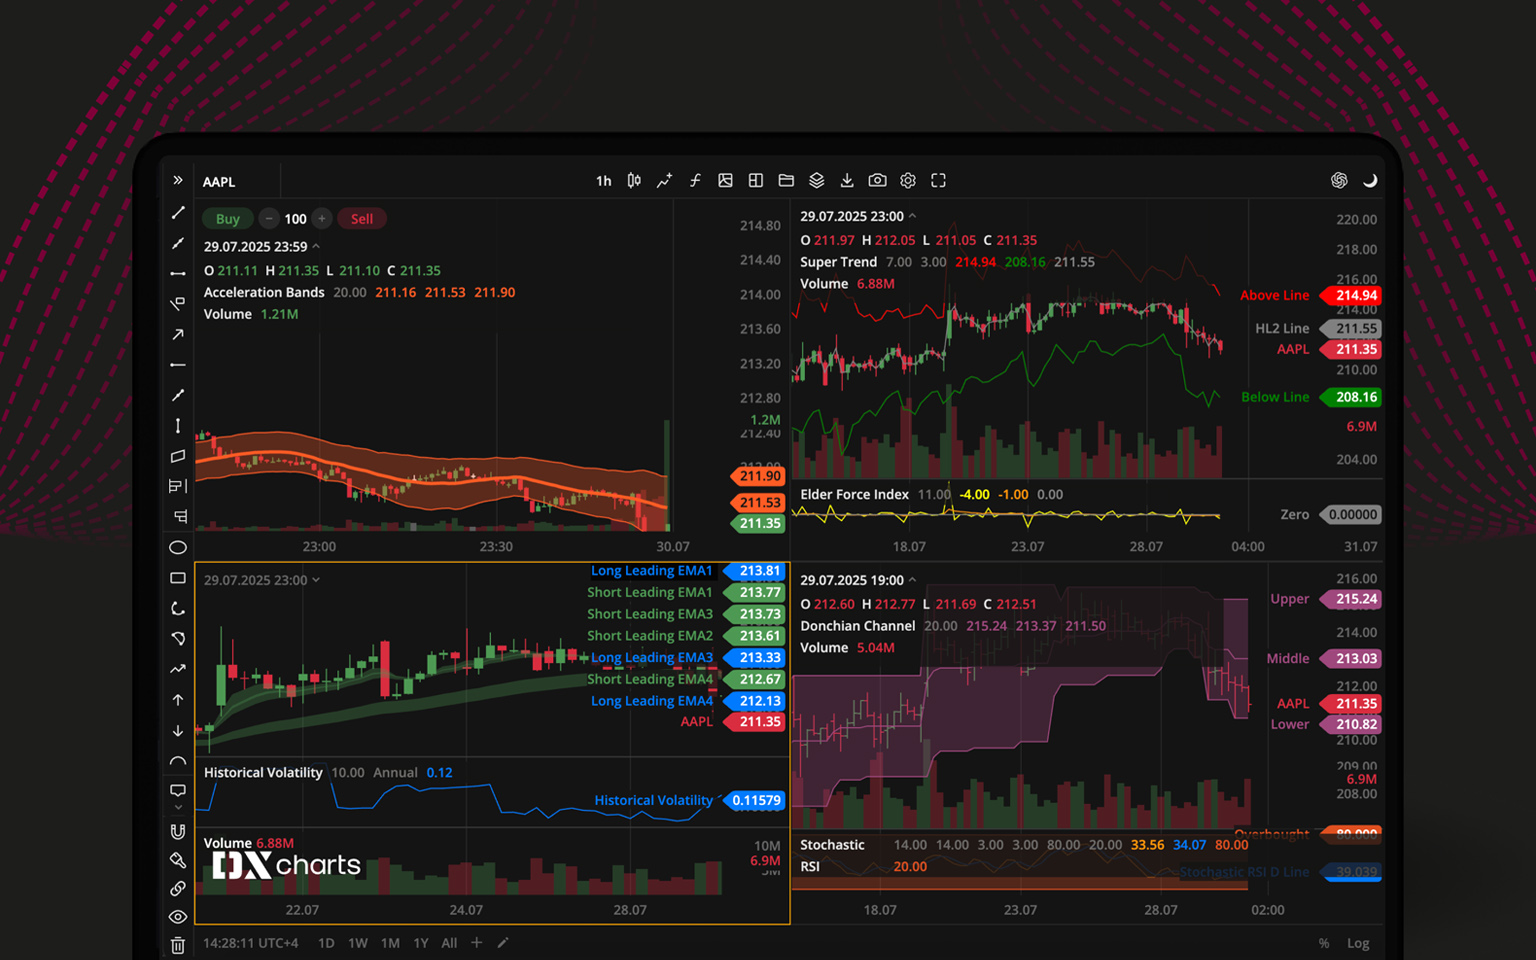This screenshot has height=960, width=1536.
Task: Open the indicators (fx) menu
Action: click(x=695, y=181)
